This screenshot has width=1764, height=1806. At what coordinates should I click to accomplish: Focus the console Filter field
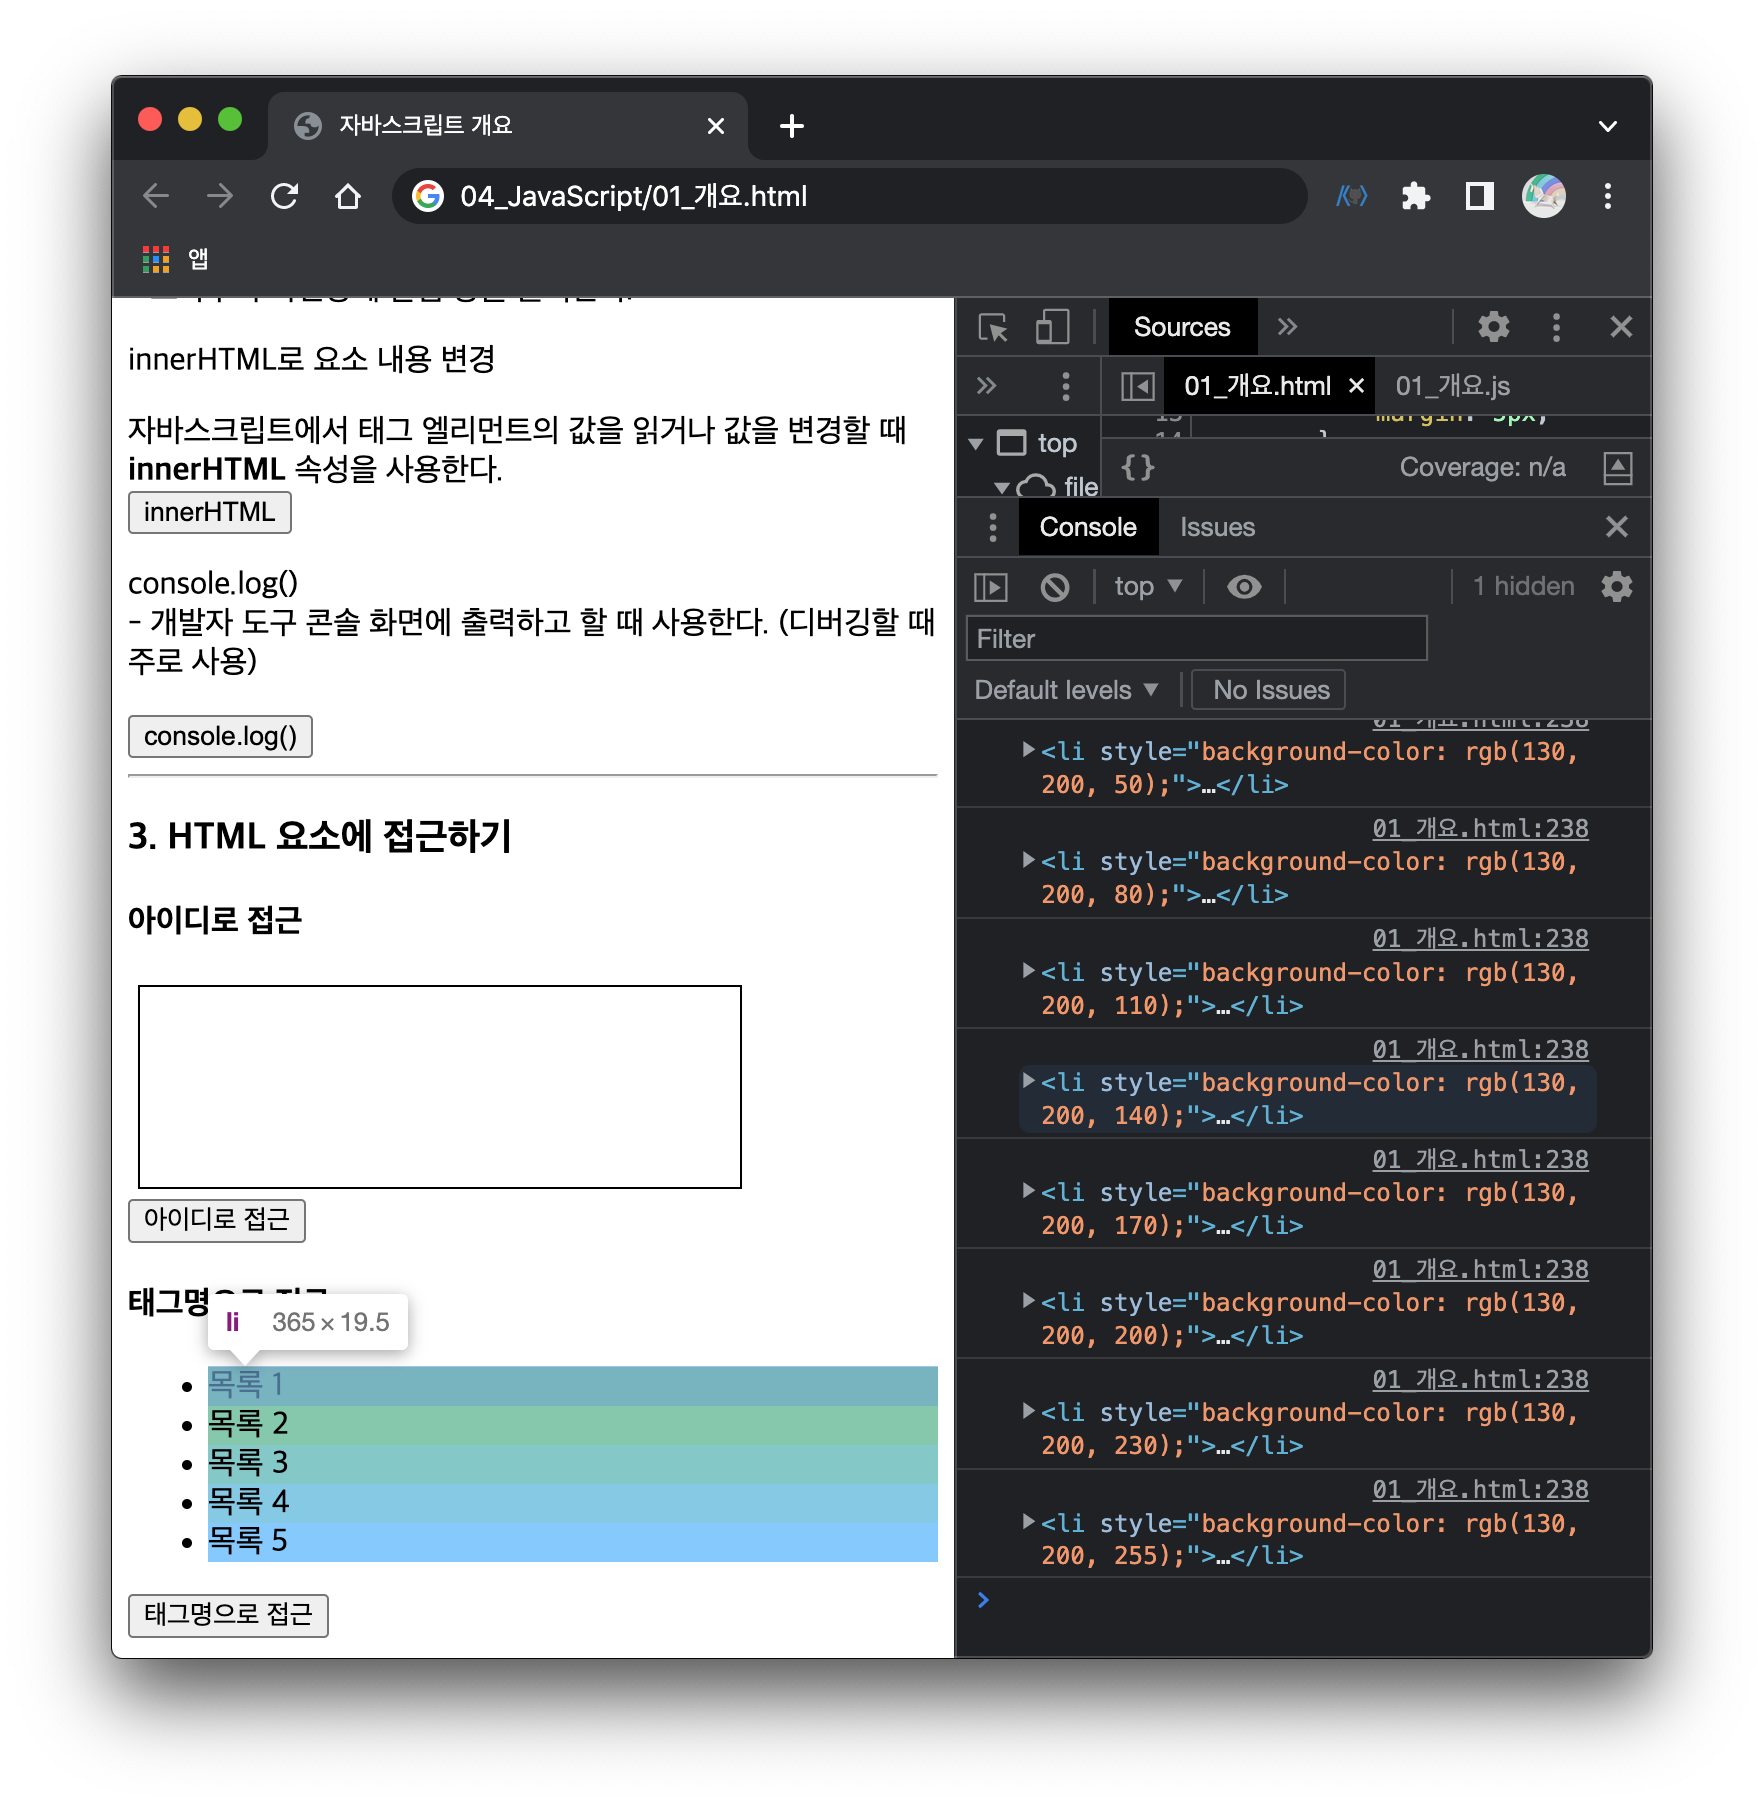[x=1196, y=639]
